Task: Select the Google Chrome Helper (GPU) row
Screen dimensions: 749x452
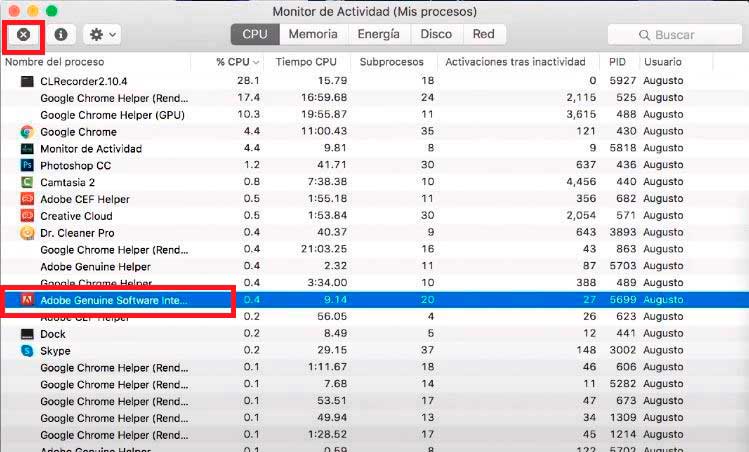Action: coord(374,115)
